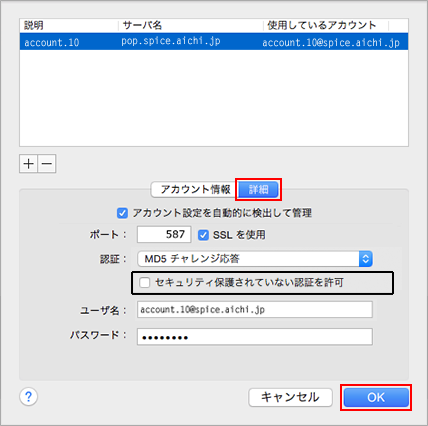Click the 認証 dropdown stepper arrows
Image resolution: width=428 pixels, height=426 pixels.
pyautogui.click(x=366, y=259)
